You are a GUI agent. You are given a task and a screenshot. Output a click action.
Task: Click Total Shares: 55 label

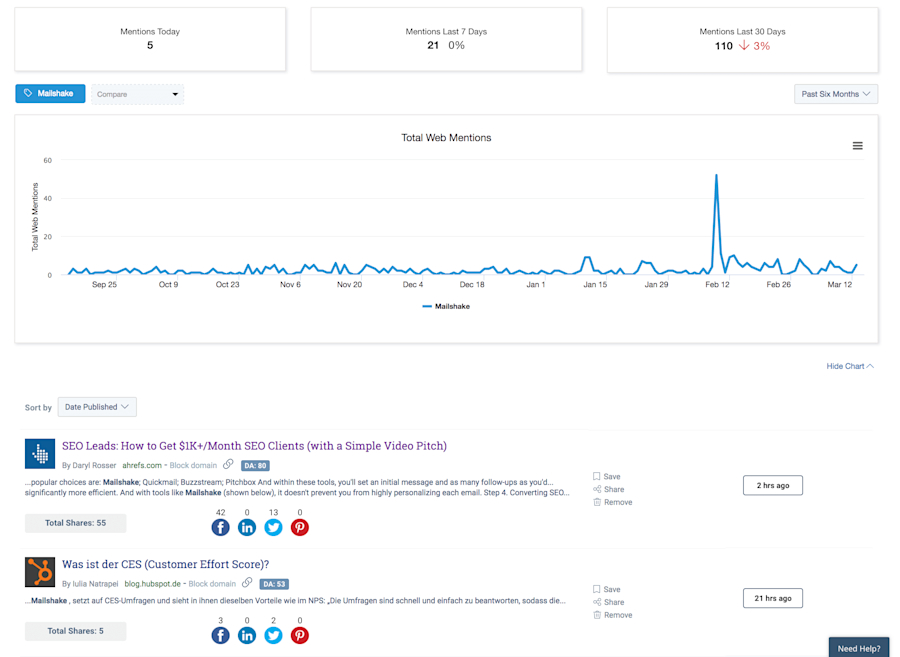click(75, 523)
